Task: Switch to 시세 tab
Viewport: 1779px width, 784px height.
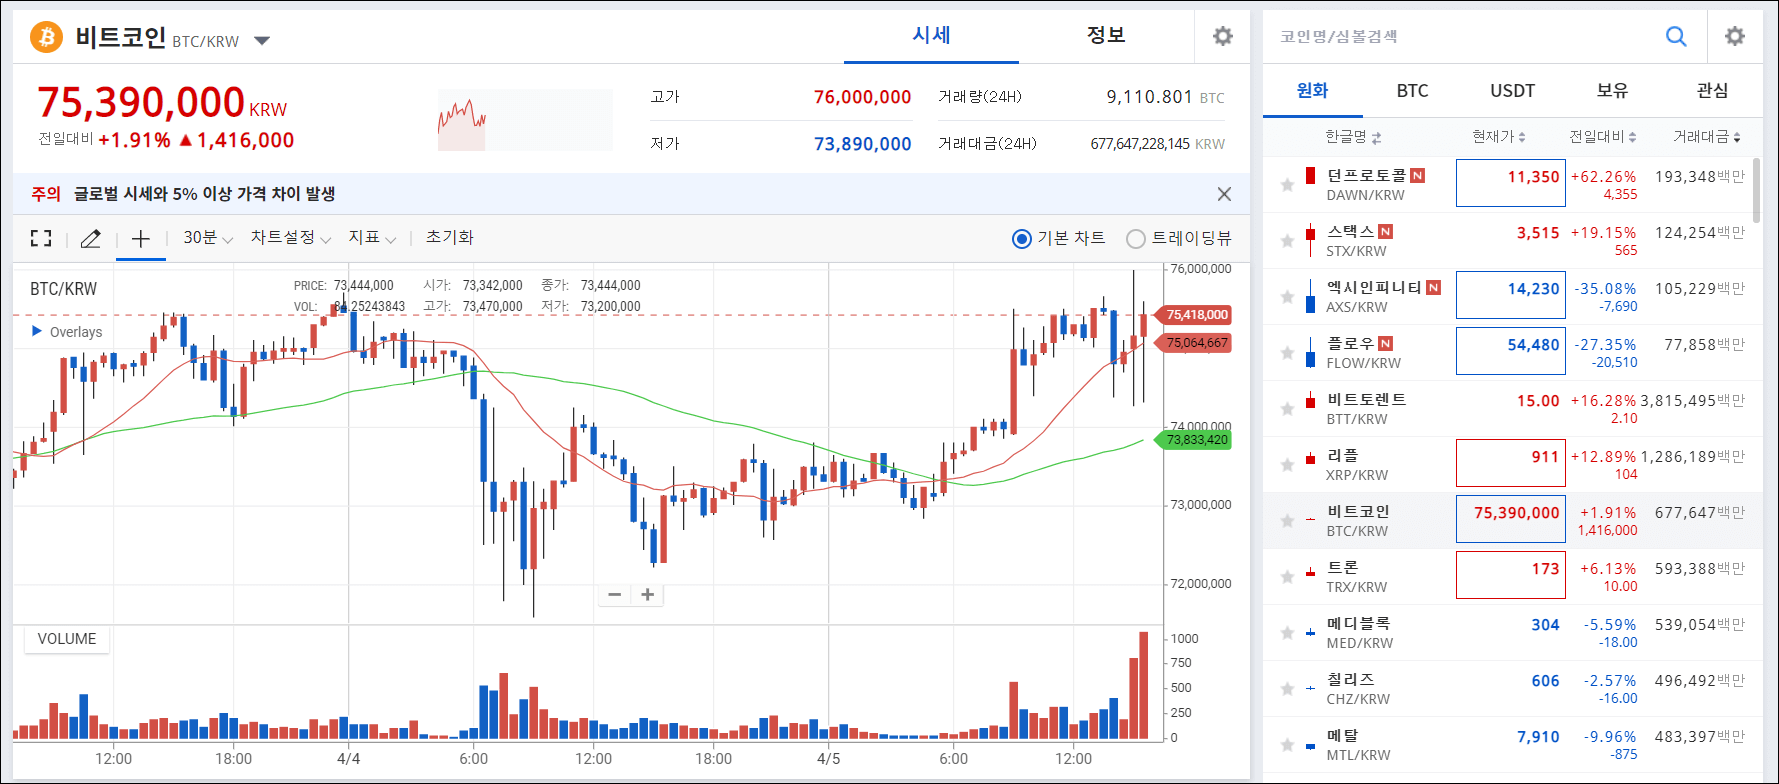Action: tap(931, 35)
